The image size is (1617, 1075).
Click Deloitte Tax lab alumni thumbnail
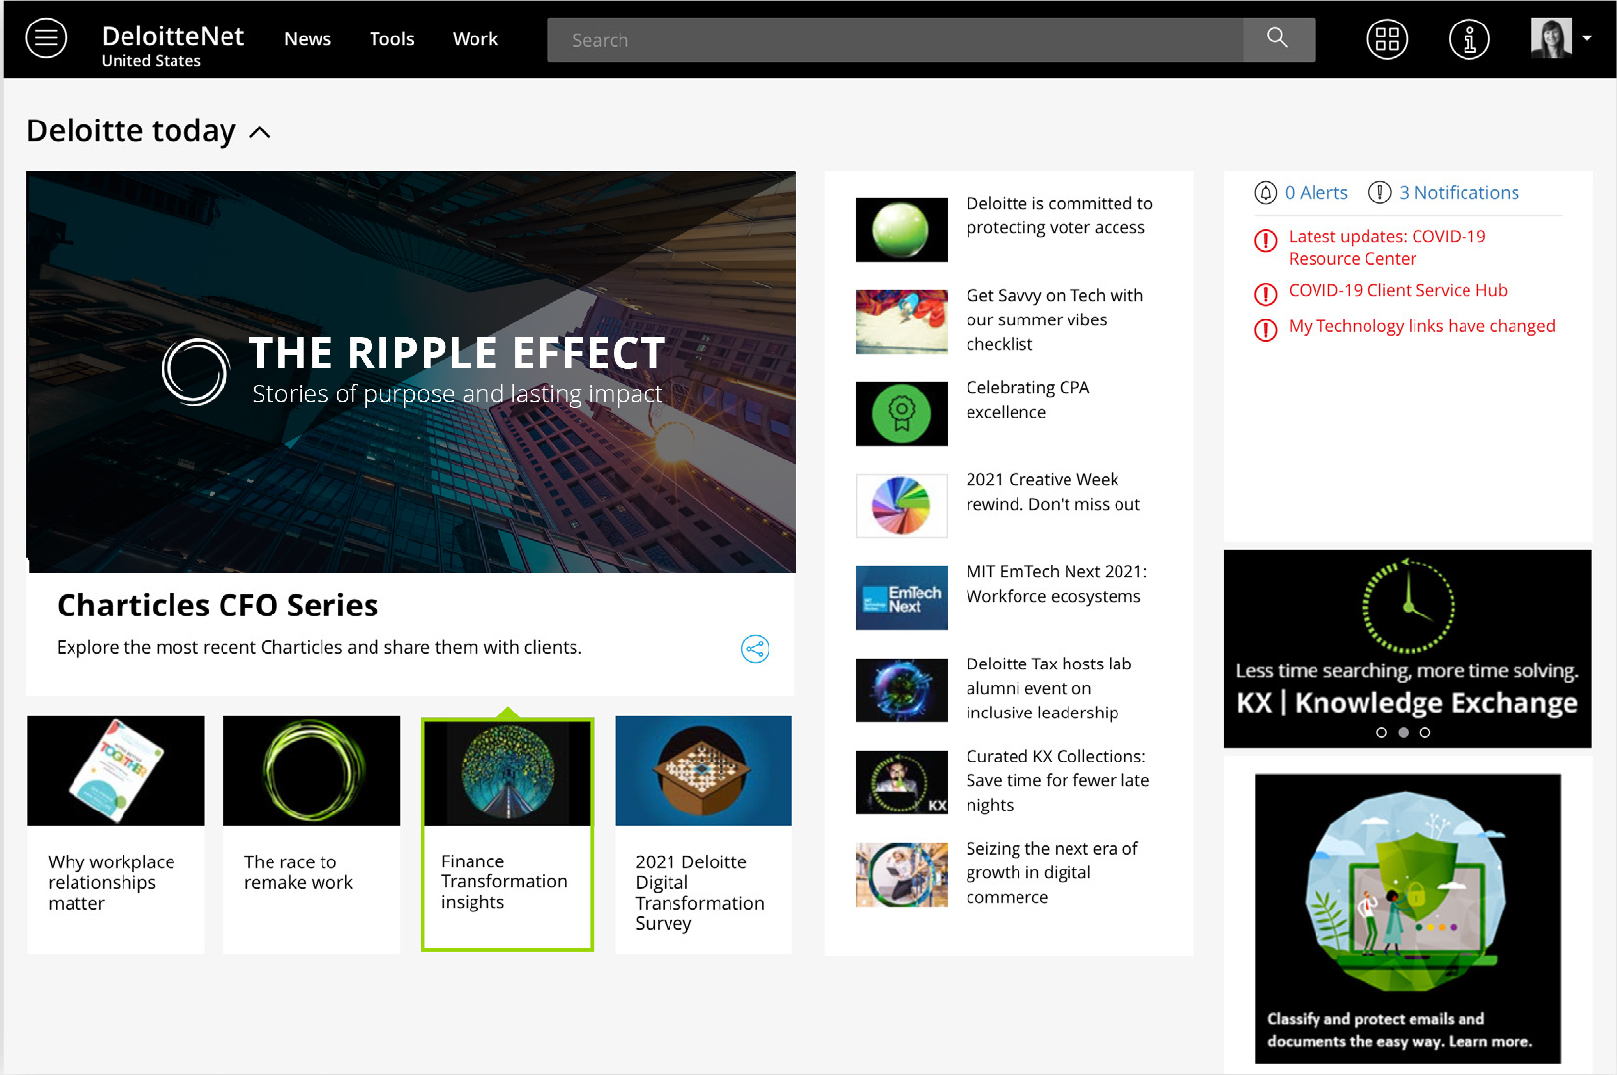pos(901,690)
